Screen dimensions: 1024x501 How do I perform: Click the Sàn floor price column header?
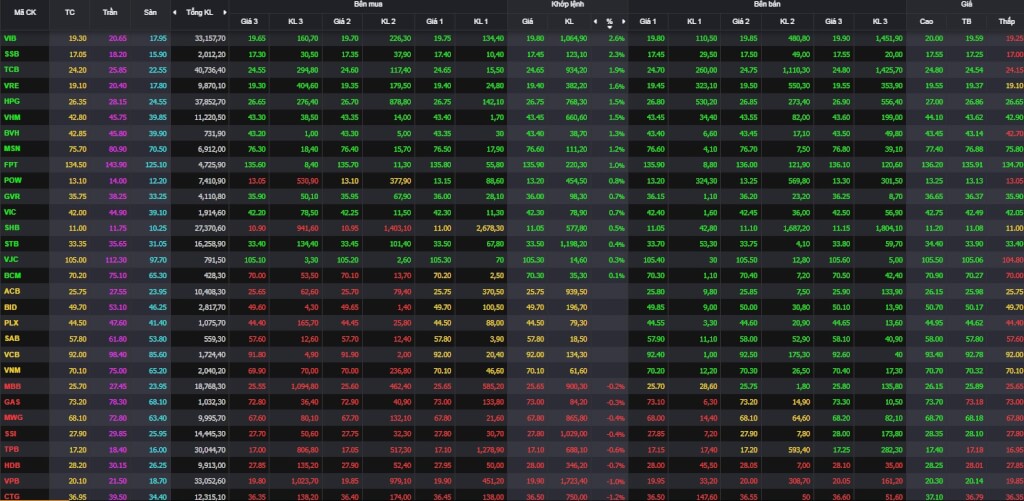pyautogui.click(x=150, y=12)
